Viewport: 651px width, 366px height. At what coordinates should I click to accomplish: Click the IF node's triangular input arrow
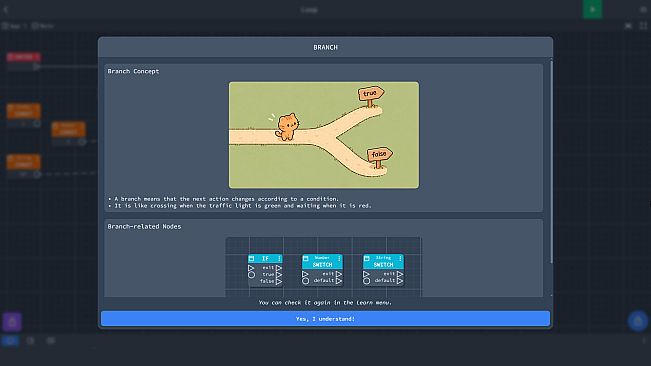251,268
